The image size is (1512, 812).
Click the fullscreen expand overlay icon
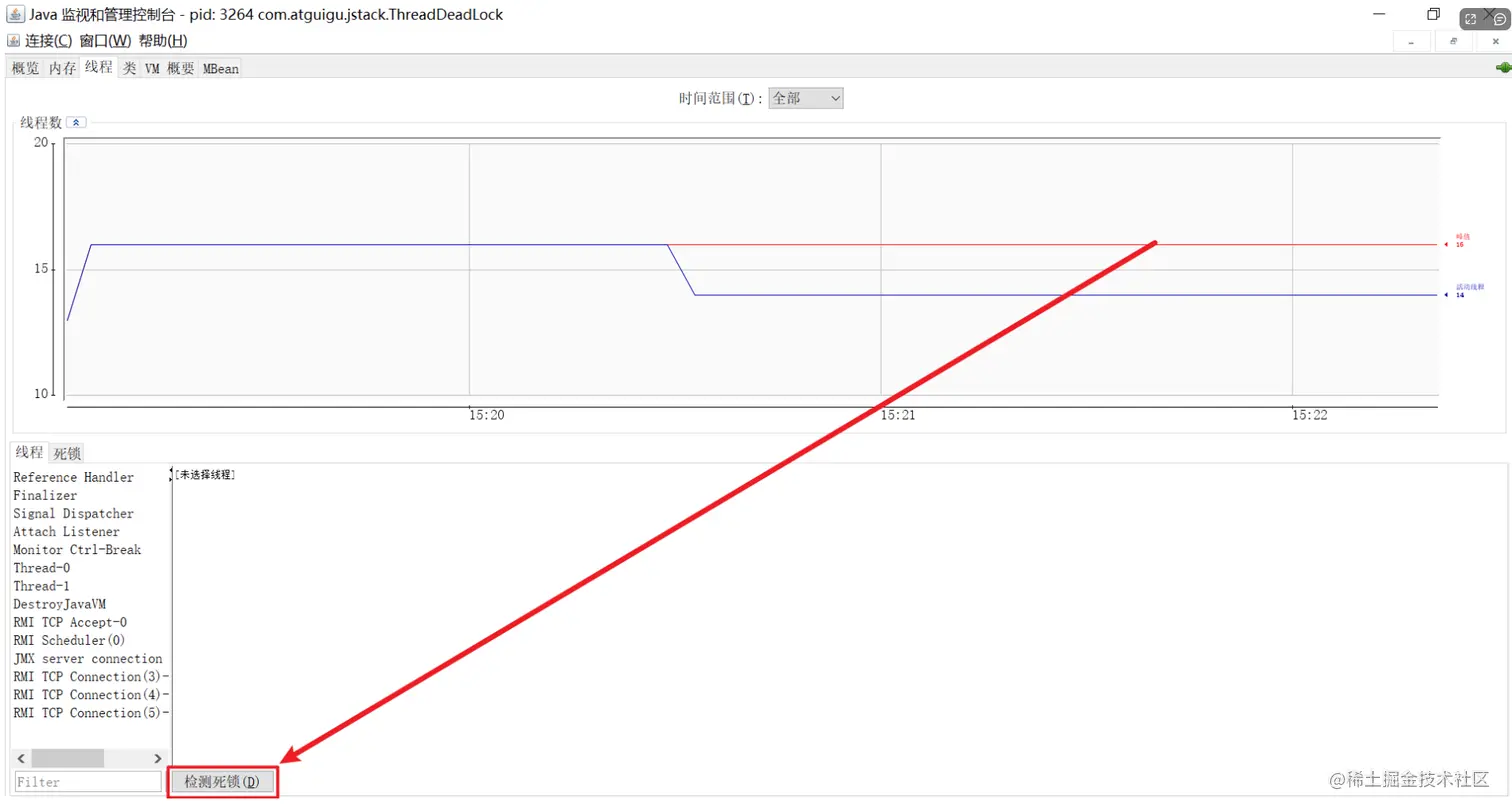(x=1471, y=19)
